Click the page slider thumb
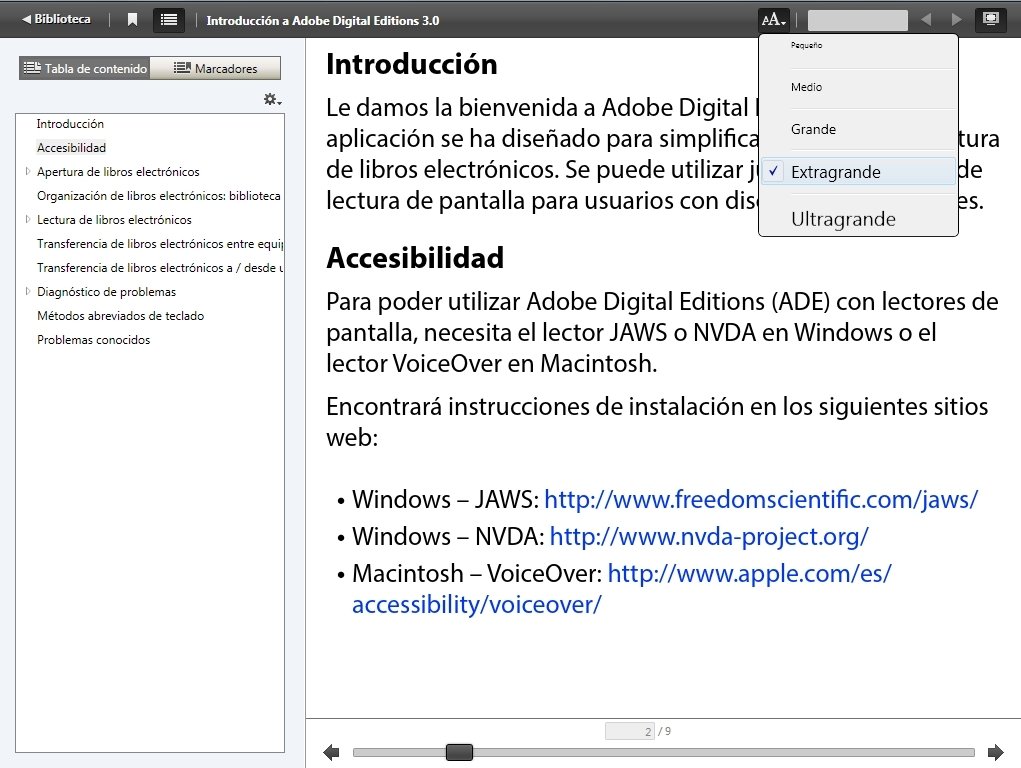 coord(459,752)
